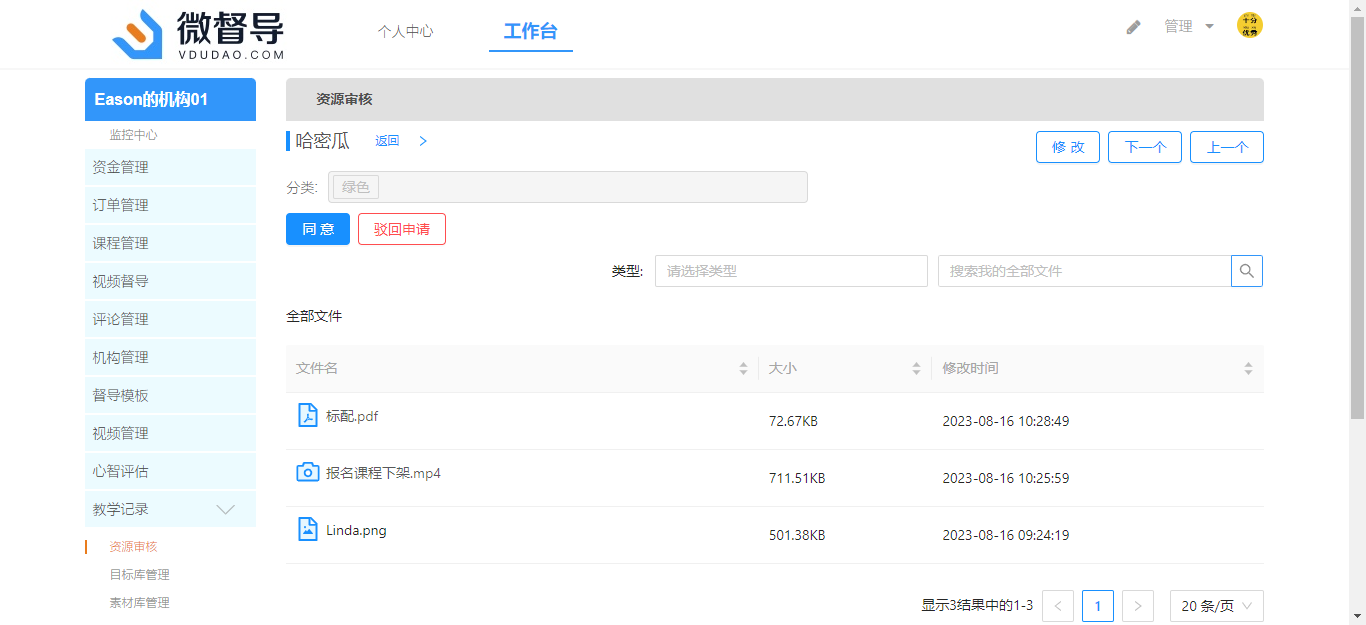Sort by 大小 column arrows
Screen dimensions: 1366x625
pos(916,368)
